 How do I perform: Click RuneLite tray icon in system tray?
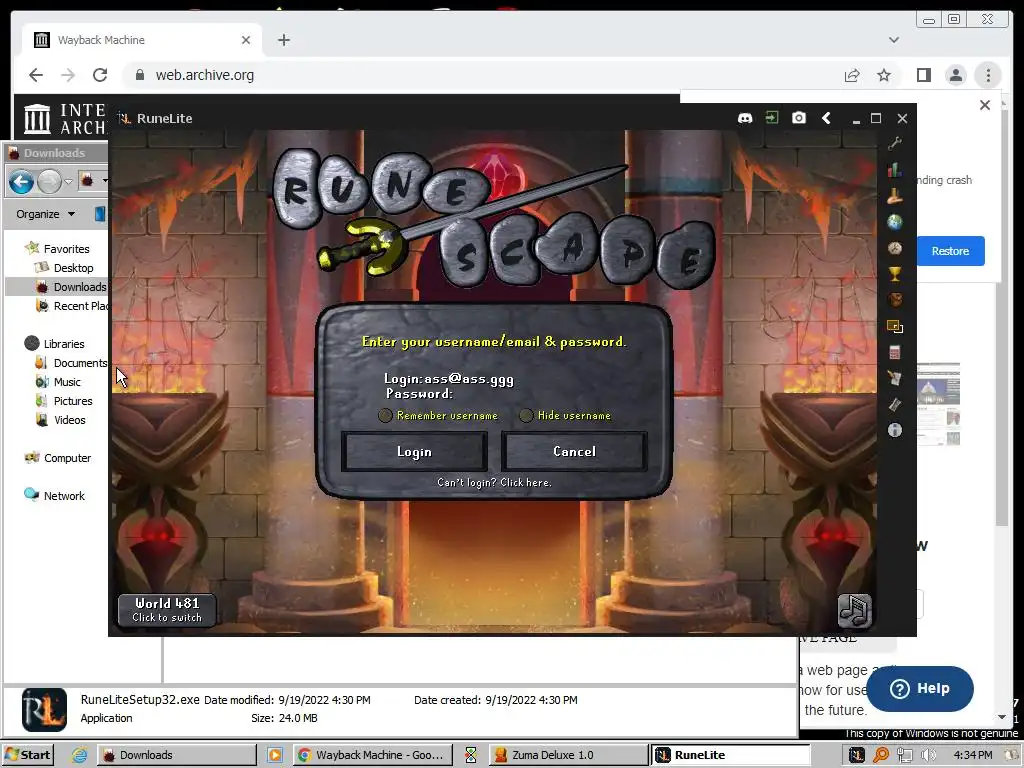856,755
